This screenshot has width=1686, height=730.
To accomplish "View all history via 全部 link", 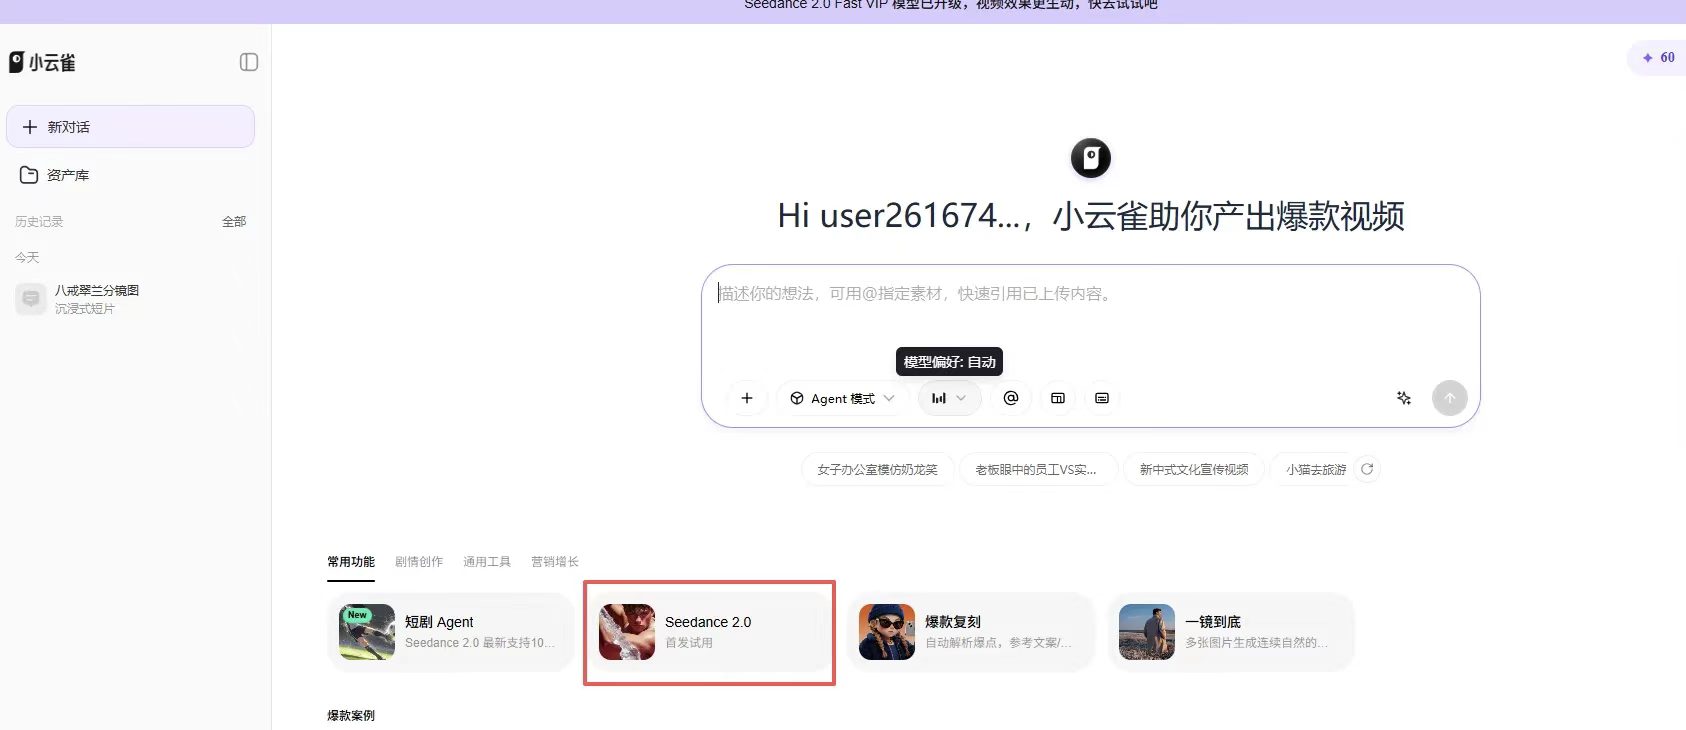I will point(234,222).
